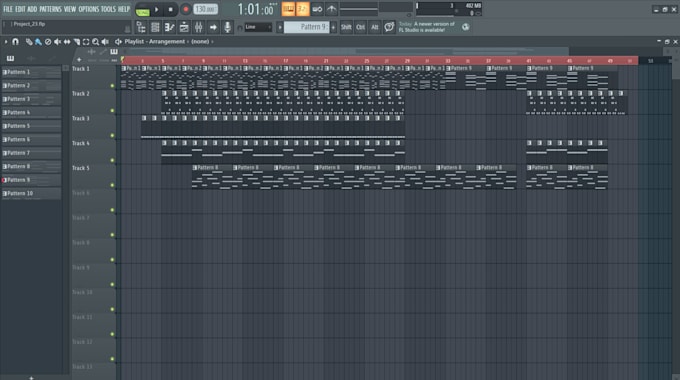
Task: Toggle the Track 4 mute LED
Action: [x=112, y=161]
